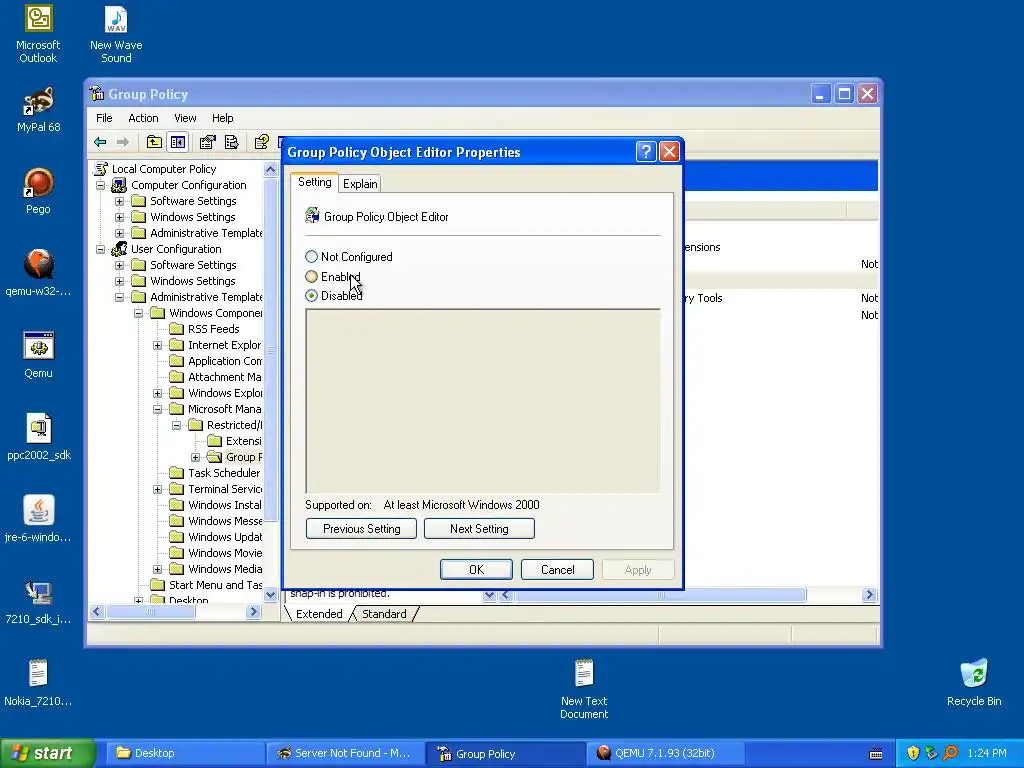
Task: Click the Up One Level toolbar icon
Action: (154, 142)
